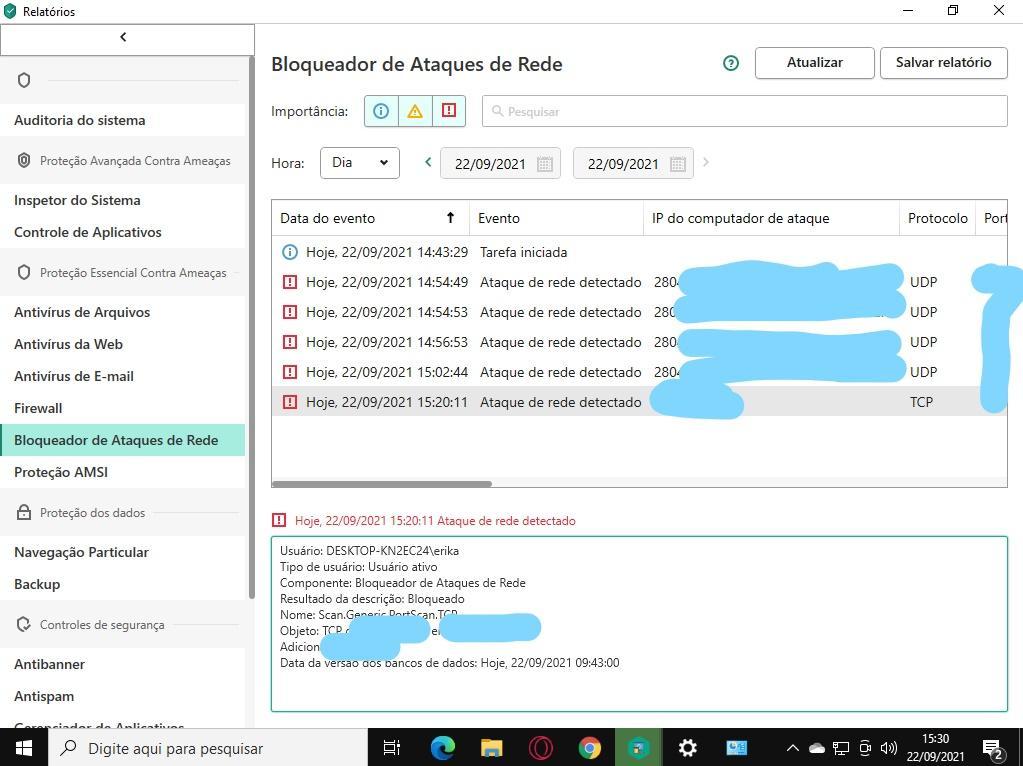Sort by Evento column header
The height and width of the screenshot is (766, 1023).
[x=556, y=219]
